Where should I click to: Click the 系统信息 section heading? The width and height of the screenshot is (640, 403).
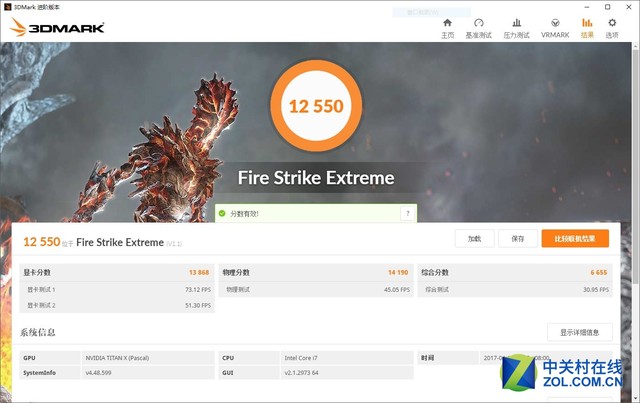(x=38, y=332)
